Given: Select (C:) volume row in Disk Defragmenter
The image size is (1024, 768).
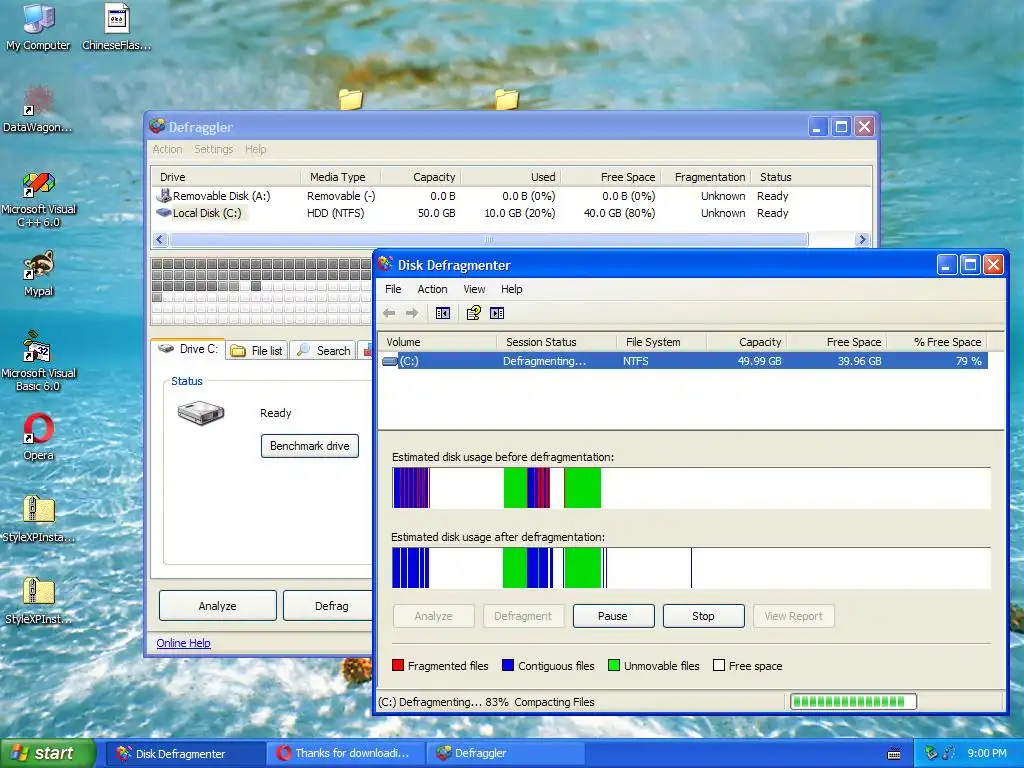Looking at the screenshot, I should [x=683, y=360].
